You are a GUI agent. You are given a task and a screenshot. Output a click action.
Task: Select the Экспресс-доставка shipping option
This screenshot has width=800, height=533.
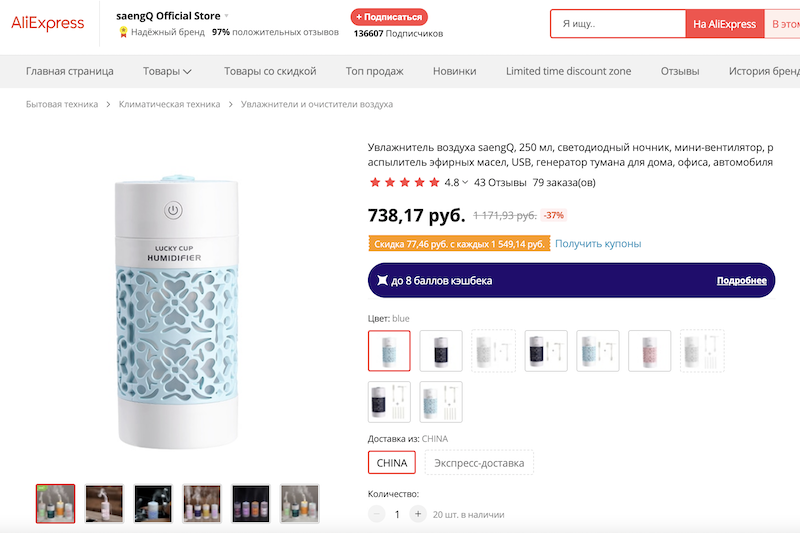click(479, 463)
